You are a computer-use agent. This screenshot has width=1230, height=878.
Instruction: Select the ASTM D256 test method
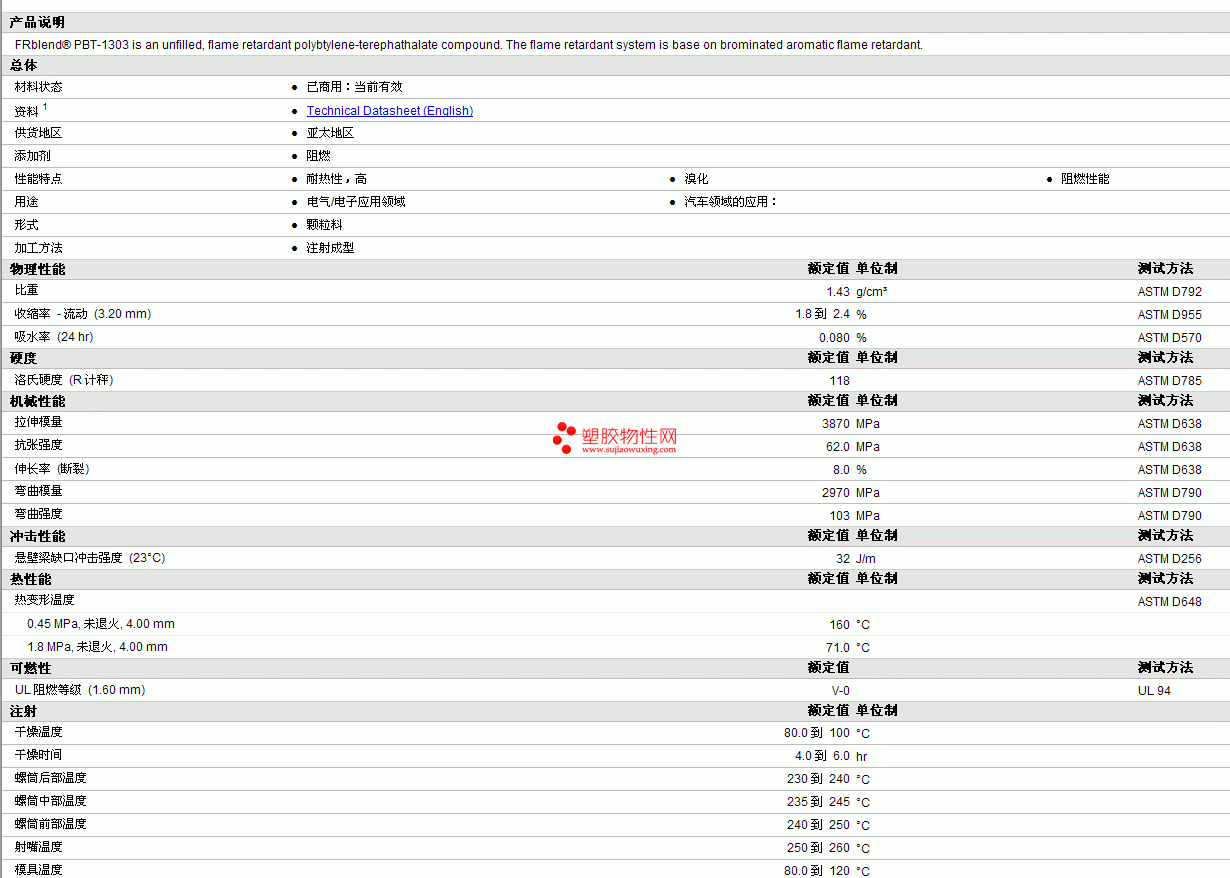(x=1170, y=559)
